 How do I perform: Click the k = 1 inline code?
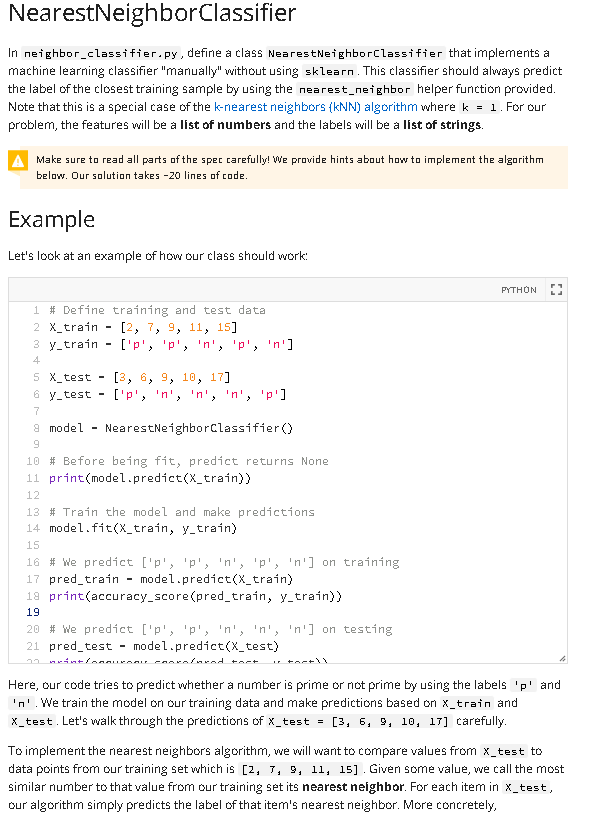coord(479,107)
